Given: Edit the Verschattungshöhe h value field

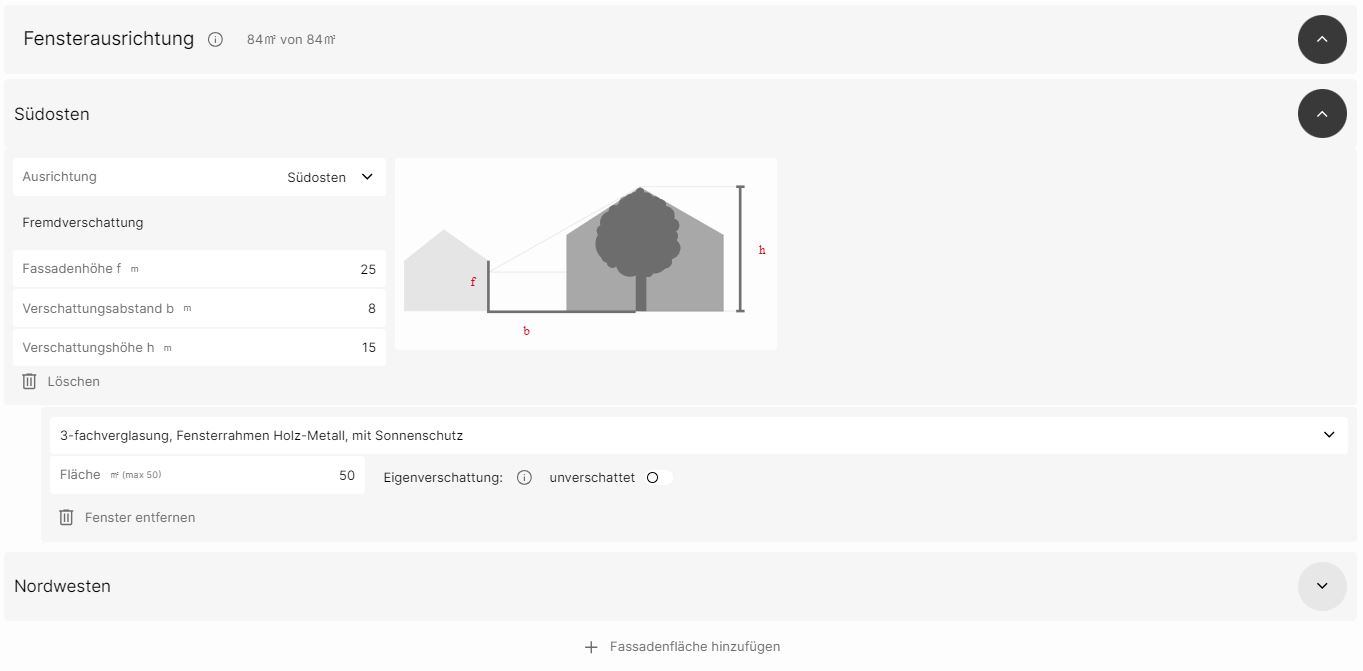Looking at the screenshot, I should [300, 348].
